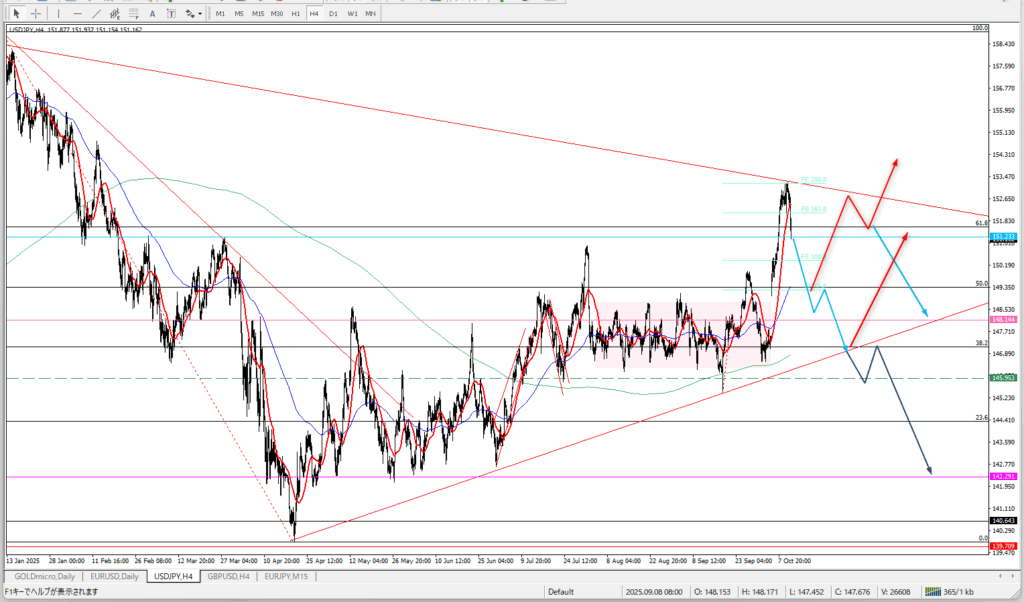
Task: Select the trendline drawing tool
Action: point(96,14)
